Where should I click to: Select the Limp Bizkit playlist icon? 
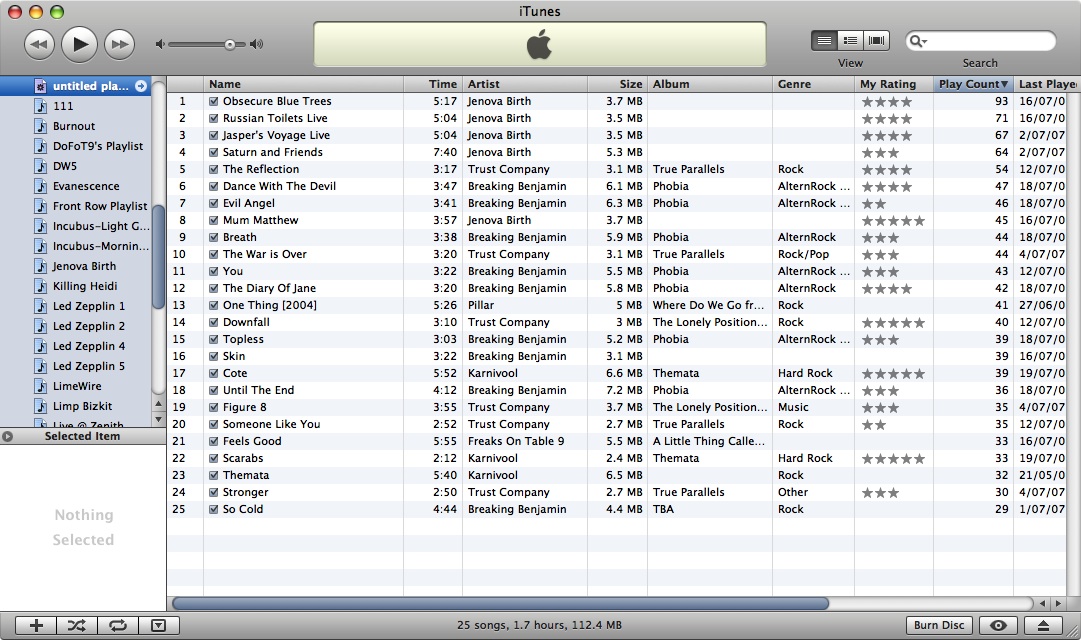coord(41,406)
